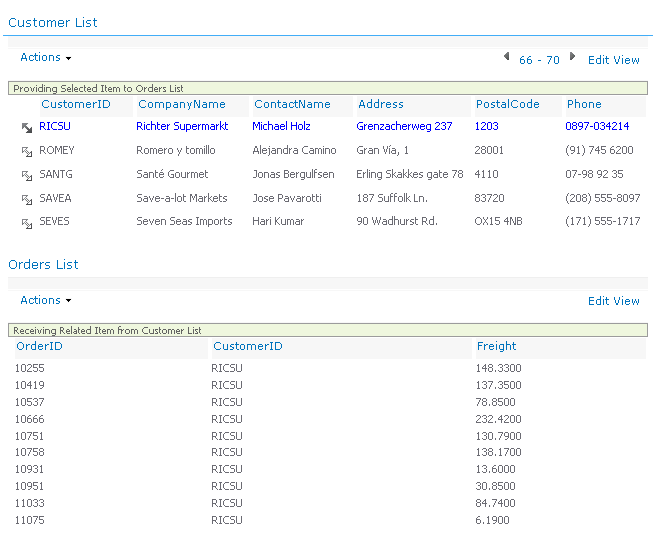Click order ID 10255
The width and height of the screenshot is (659, 545).
[29, 368]
